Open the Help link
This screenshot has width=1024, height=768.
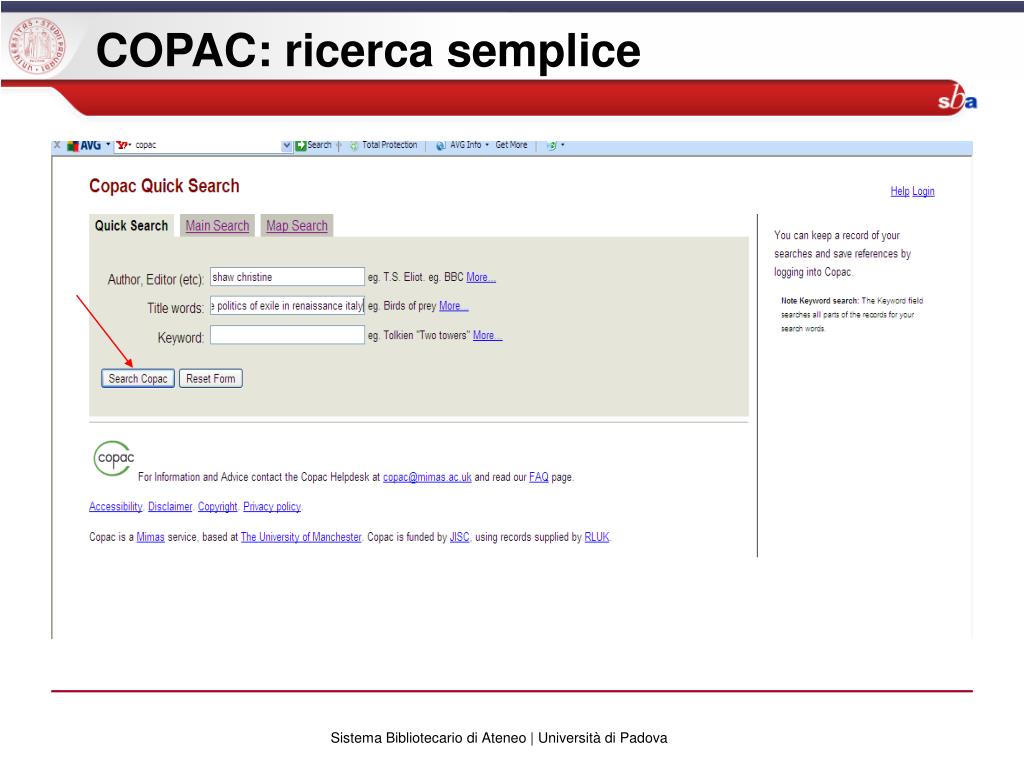[900, 191]
